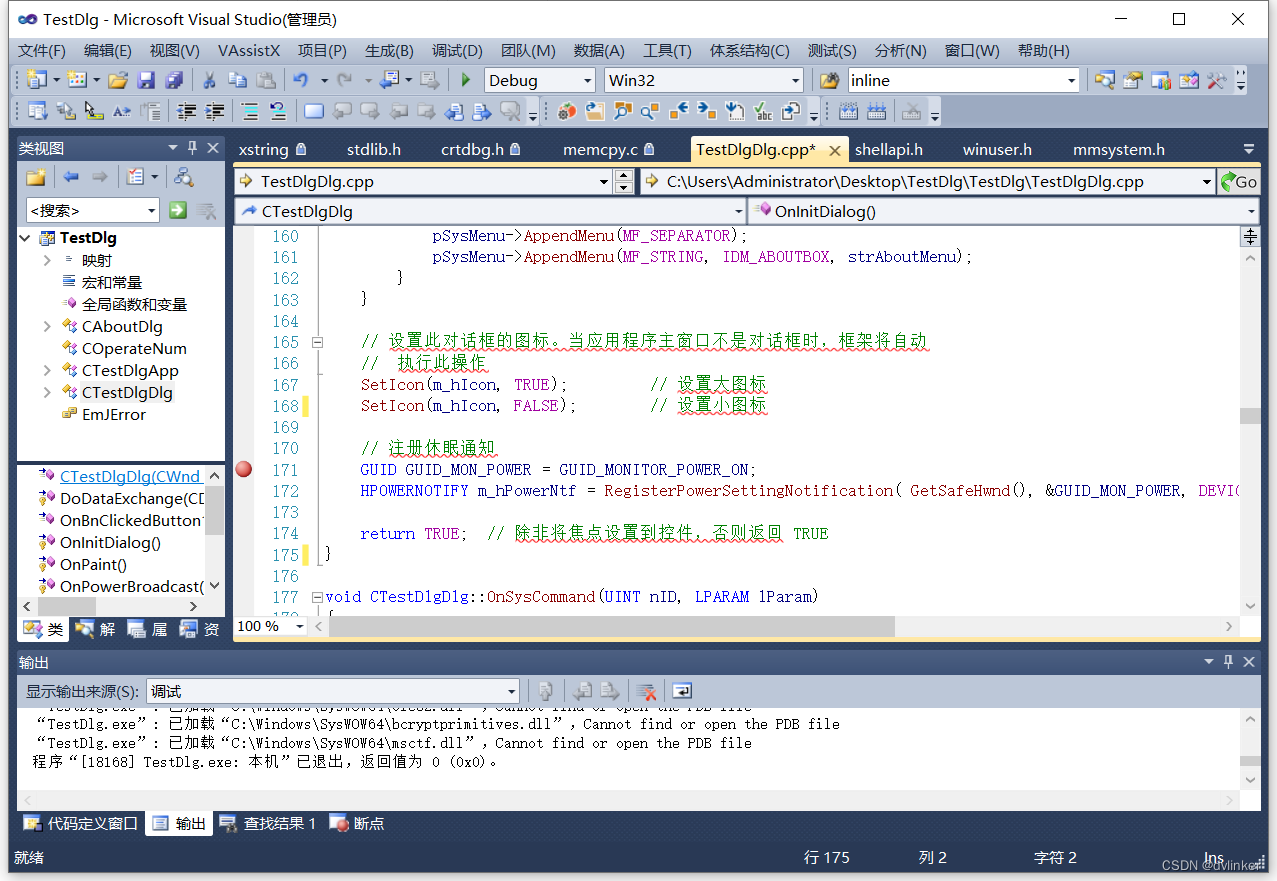Click the Go button in the navigation bar
1277x881 pixels.
[x=1238, y=181]
